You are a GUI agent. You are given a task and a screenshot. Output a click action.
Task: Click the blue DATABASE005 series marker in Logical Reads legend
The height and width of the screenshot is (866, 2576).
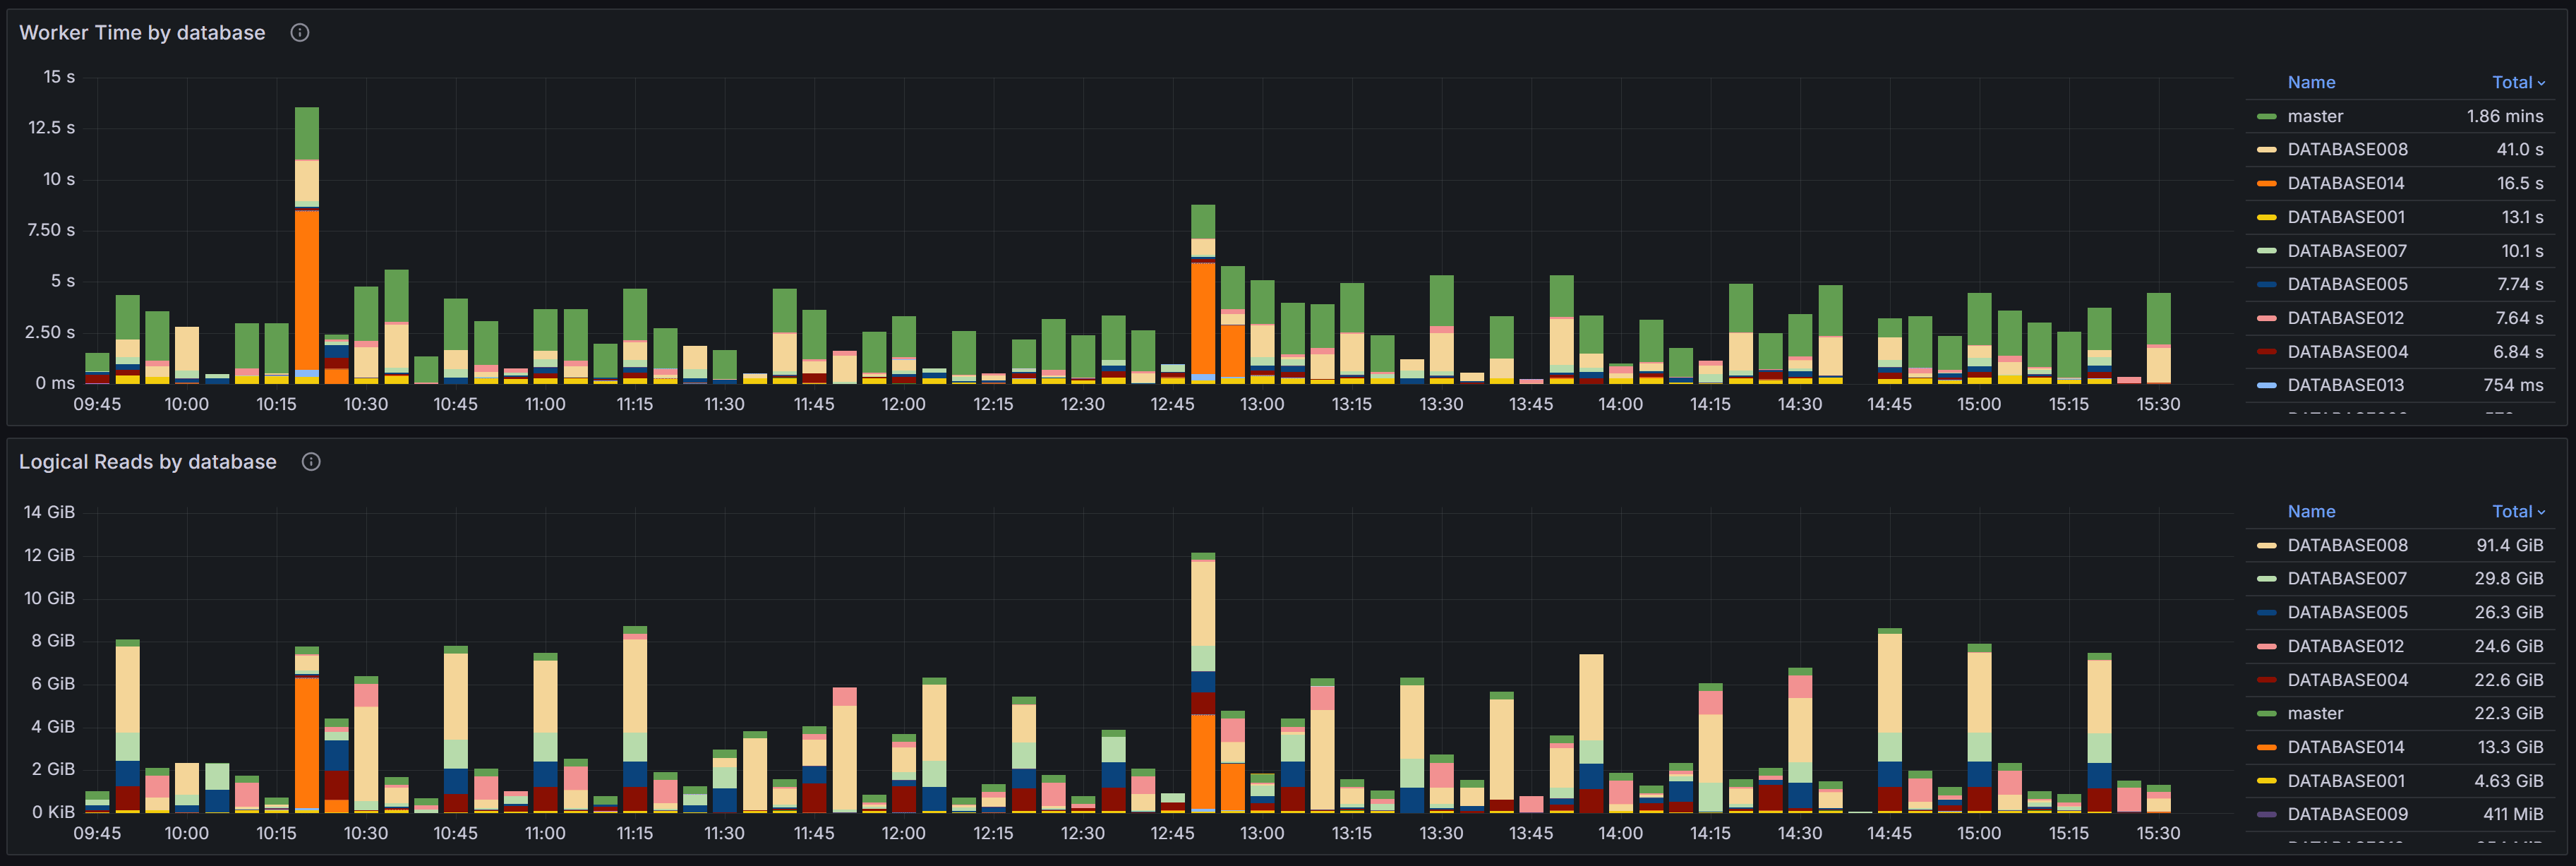click(x=2271, y=612)
